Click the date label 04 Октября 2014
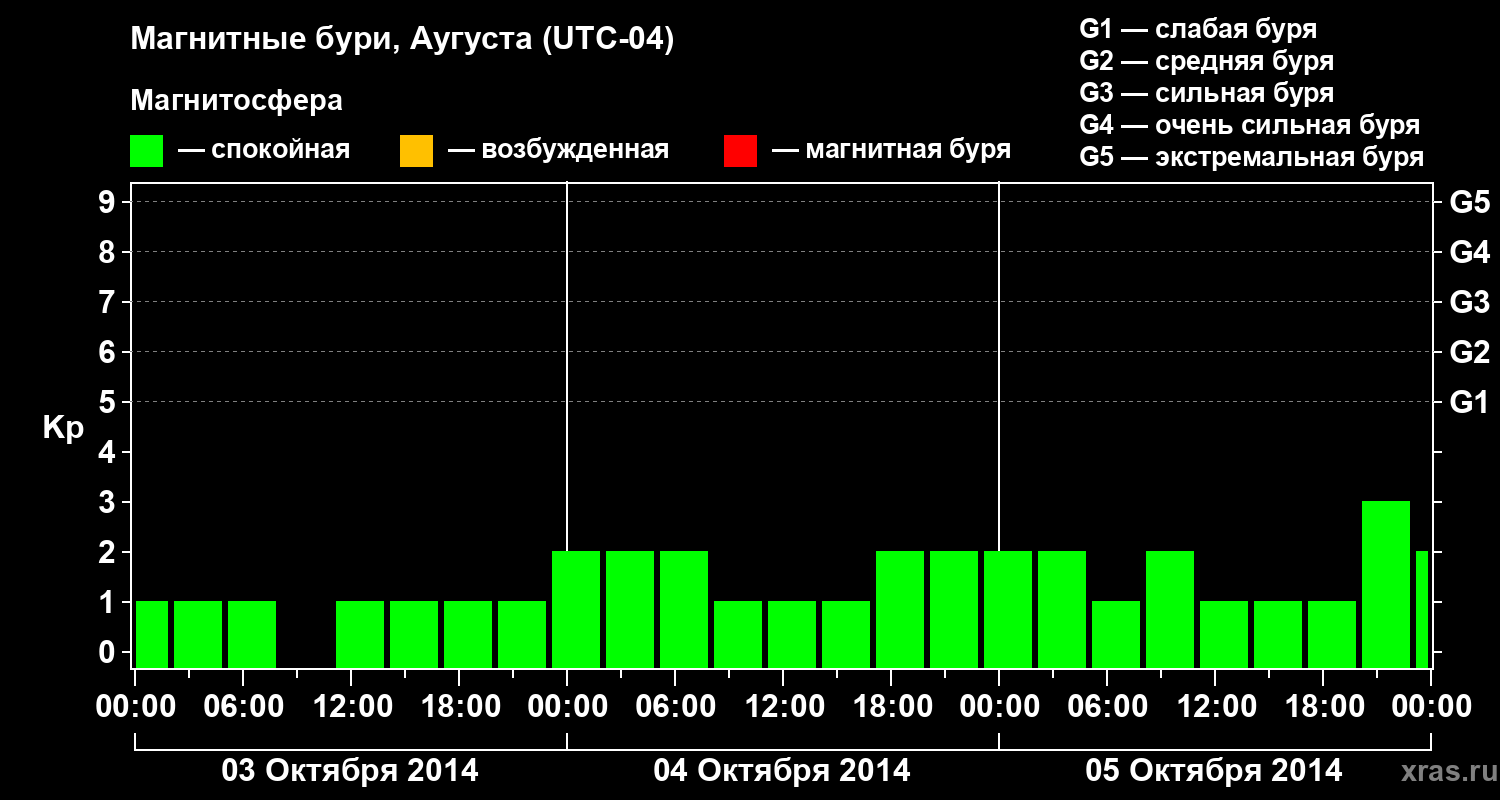Image resolution: width=1500 pixels, height=800 pixels. point(782,771)
